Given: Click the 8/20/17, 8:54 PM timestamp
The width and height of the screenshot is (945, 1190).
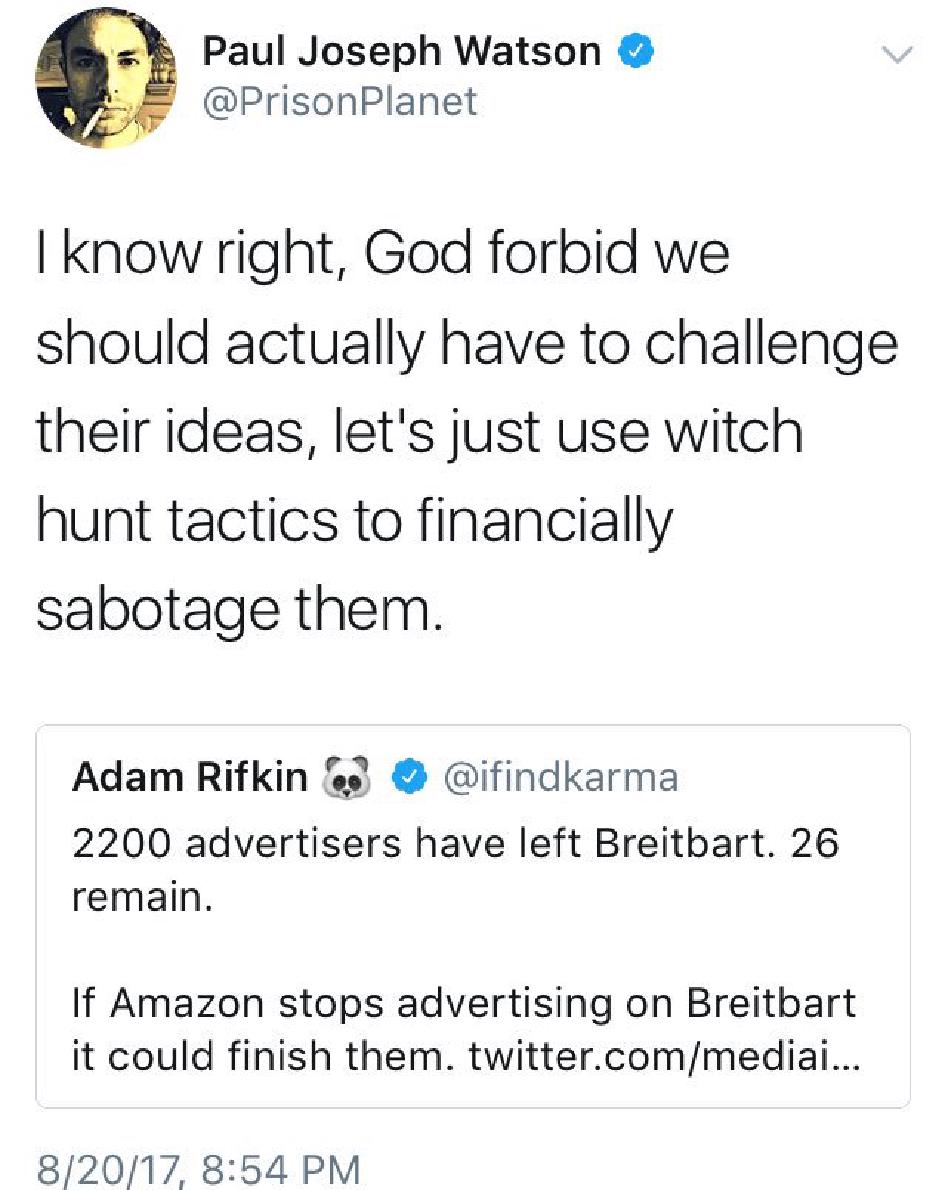Looking at the screenshot, I should tap(197, 1168).
